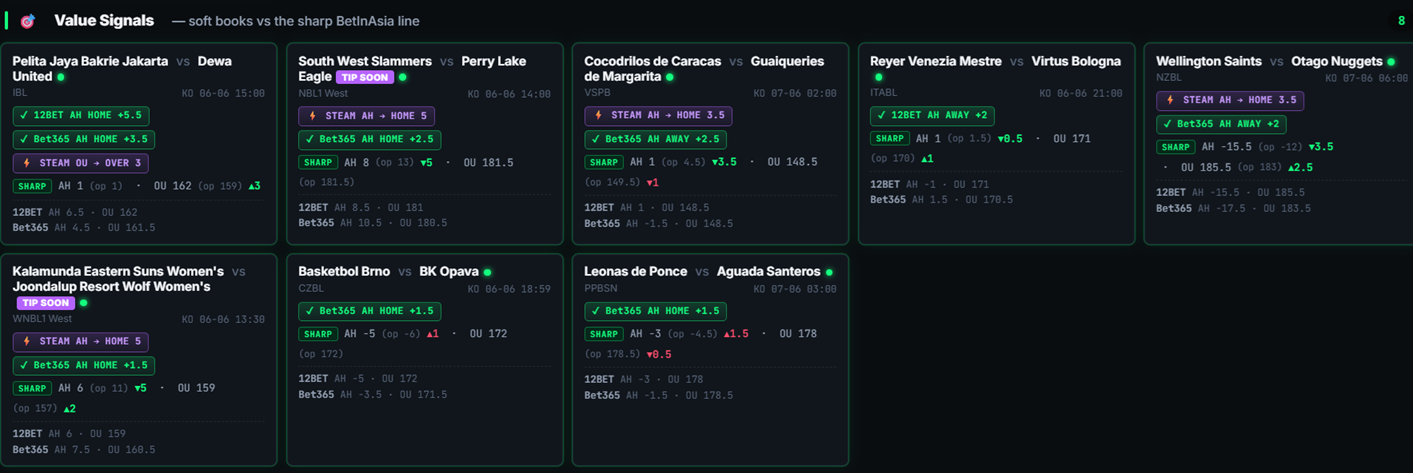Click the NBL1 West league label
This screenshot has width=1413, height=473.
click(x=324, y=93)
